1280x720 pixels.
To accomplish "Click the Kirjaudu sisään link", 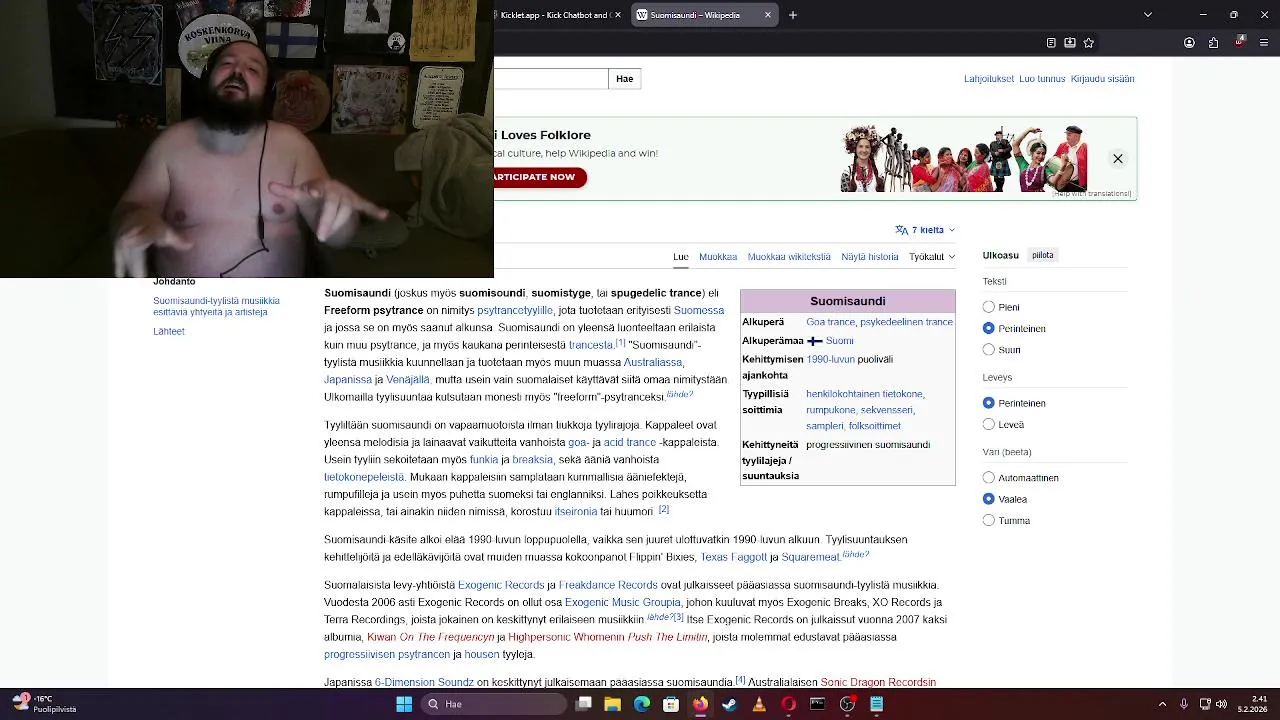I will point(1102,79).
